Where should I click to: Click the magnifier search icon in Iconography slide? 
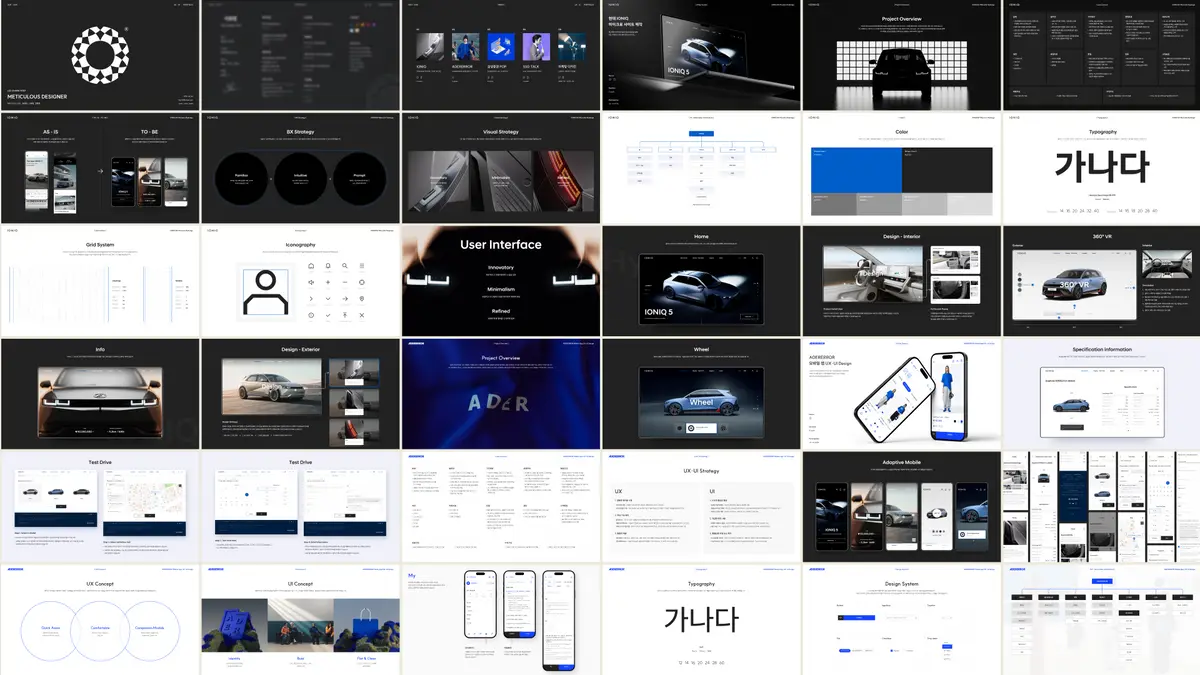(x=345, y=266)
